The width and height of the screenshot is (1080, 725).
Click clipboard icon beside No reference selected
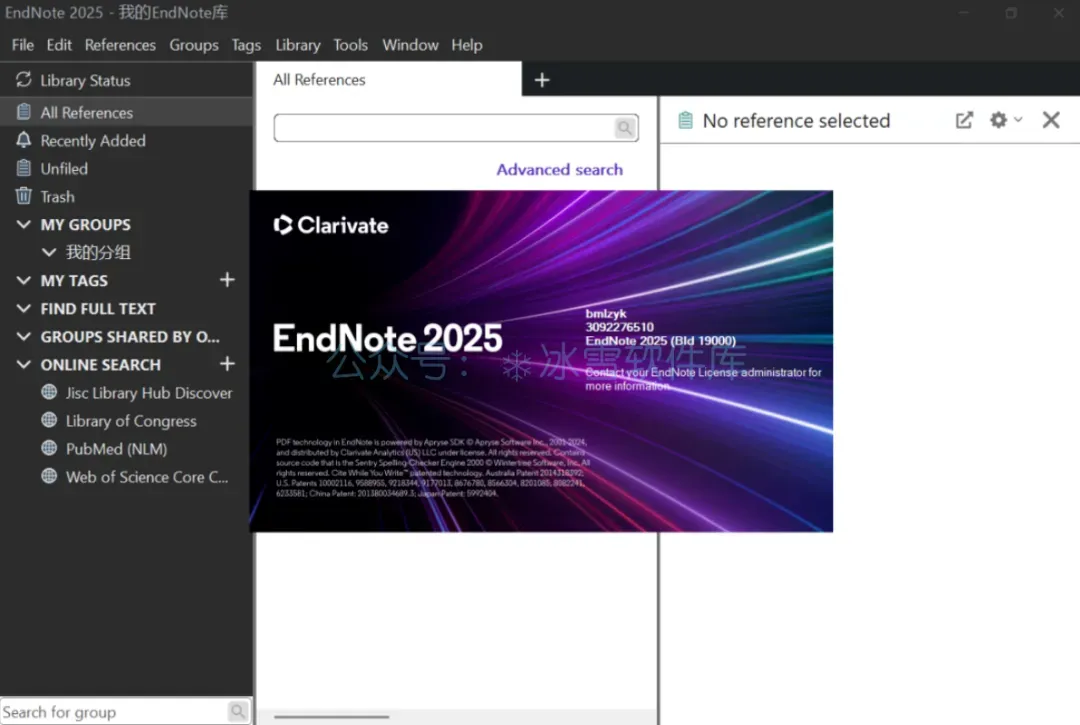click(x=685, y=120)
